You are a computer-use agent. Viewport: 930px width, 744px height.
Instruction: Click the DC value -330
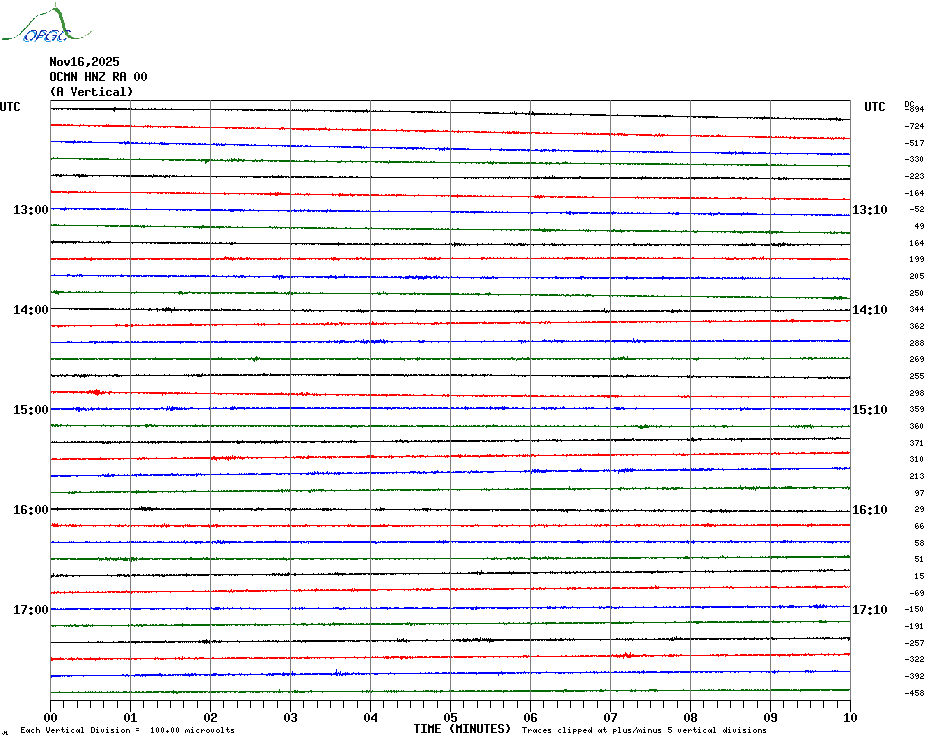(x=914, y=160)
